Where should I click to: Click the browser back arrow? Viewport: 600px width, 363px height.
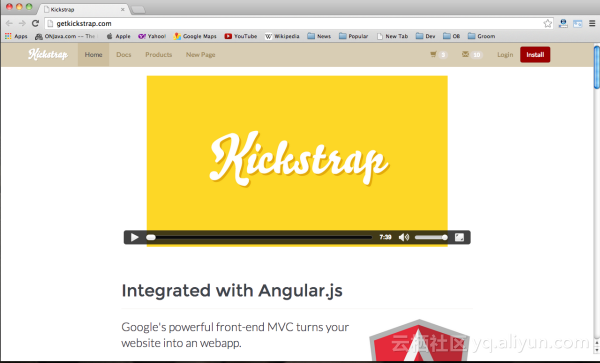tap(9, 23)
